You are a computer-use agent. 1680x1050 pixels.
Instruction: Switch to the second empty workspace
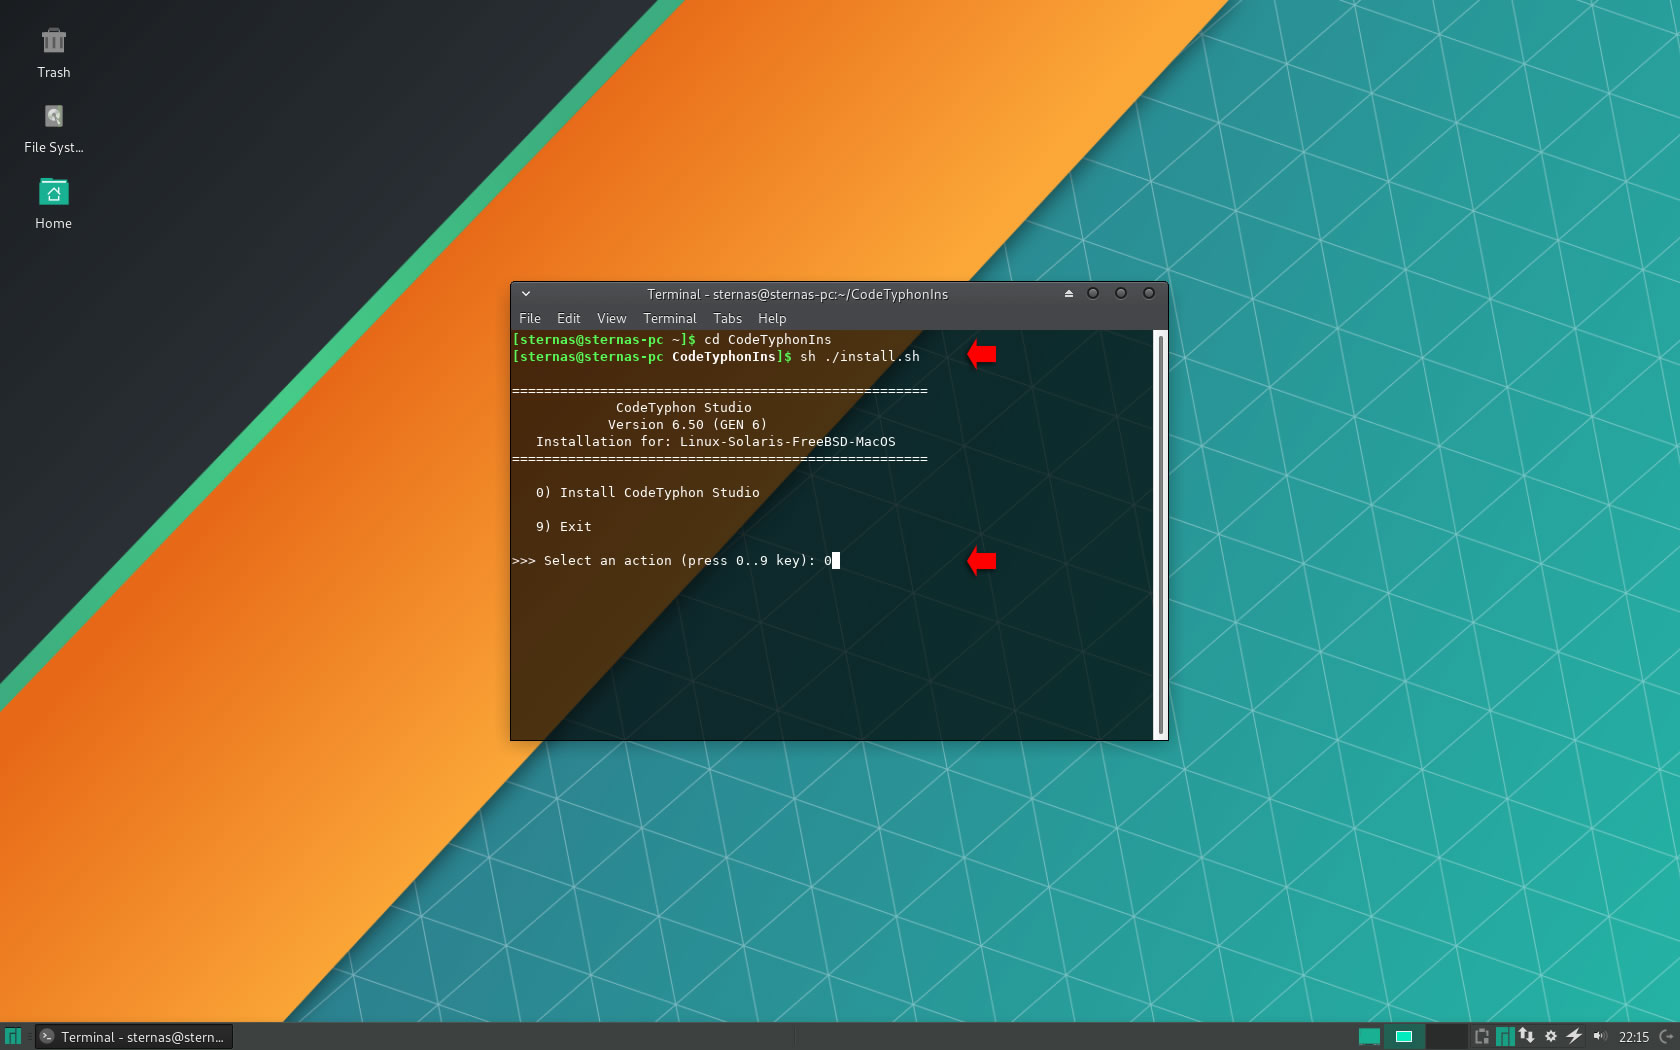[1446, 1037]
